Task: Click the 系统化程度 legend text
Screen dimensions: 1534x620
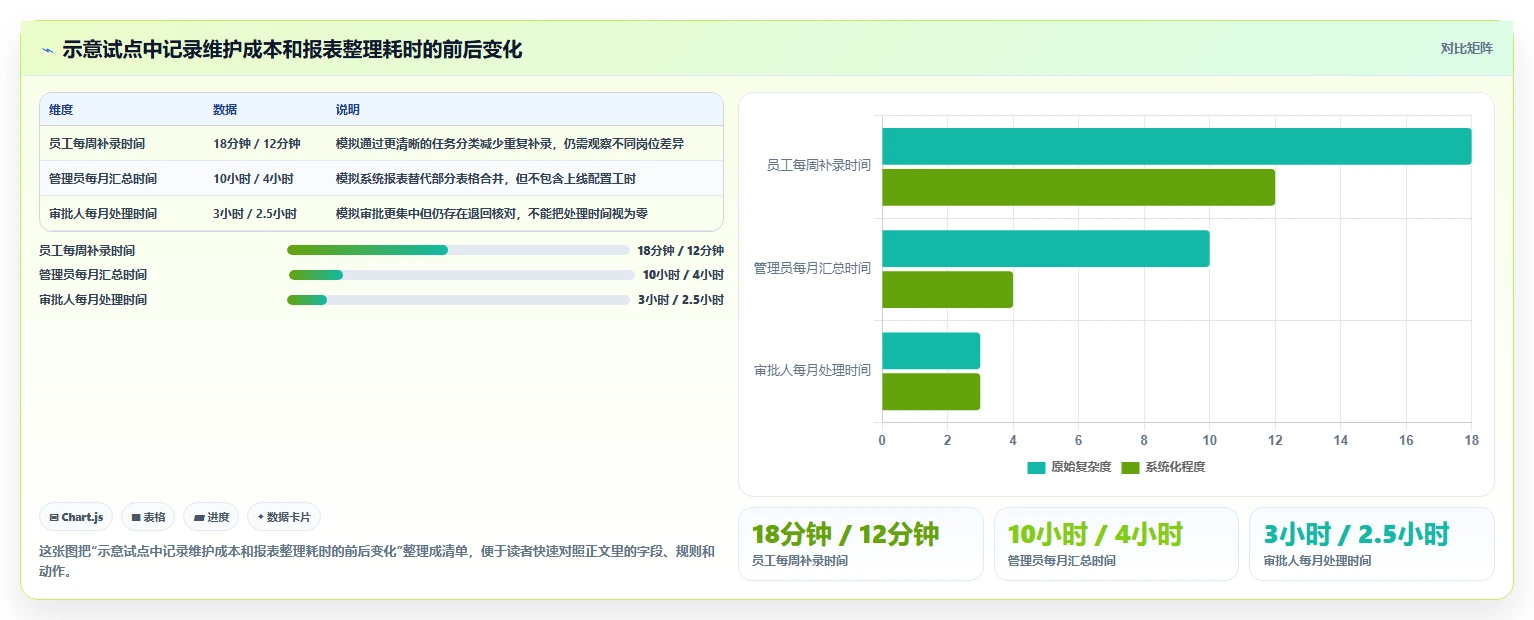Action: pos(1175,468)
